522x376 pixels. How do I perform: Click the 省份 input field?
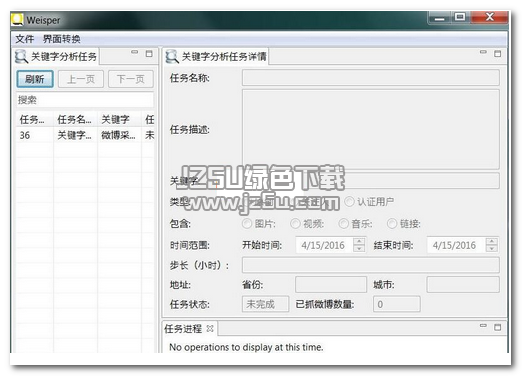click(331, 285)
